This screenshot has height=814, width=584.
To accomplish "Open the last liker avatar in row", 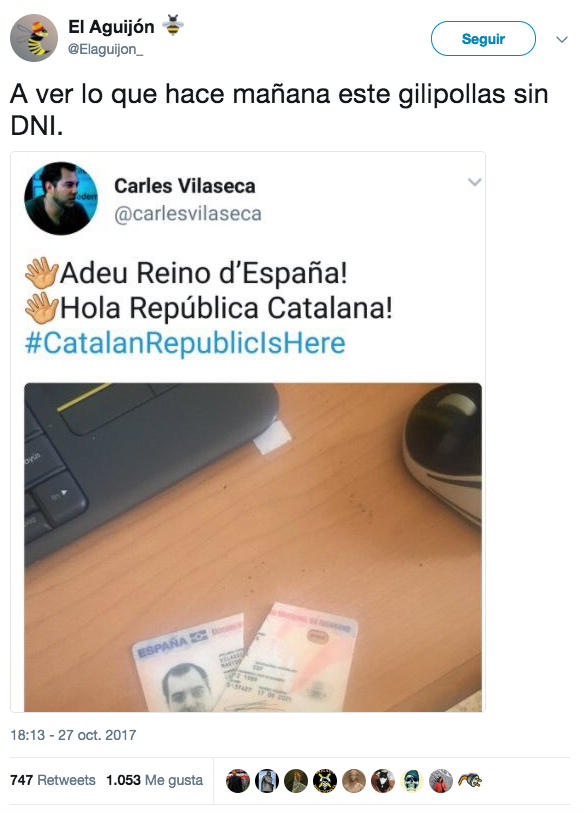I will pos(470,781).
